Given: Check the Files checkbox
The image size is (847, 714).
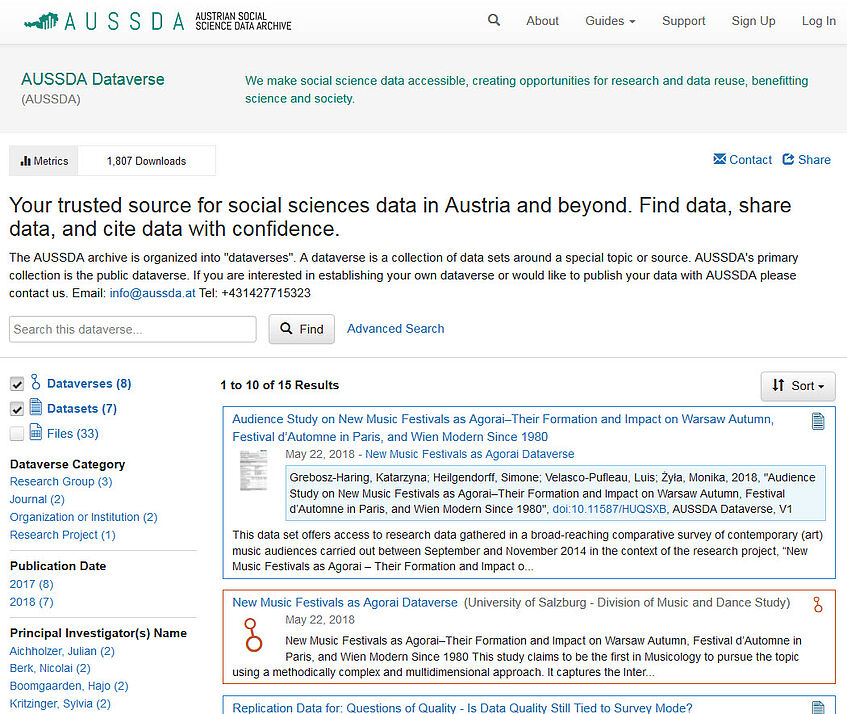Looking at the screenshot, I should coord(17,434).
